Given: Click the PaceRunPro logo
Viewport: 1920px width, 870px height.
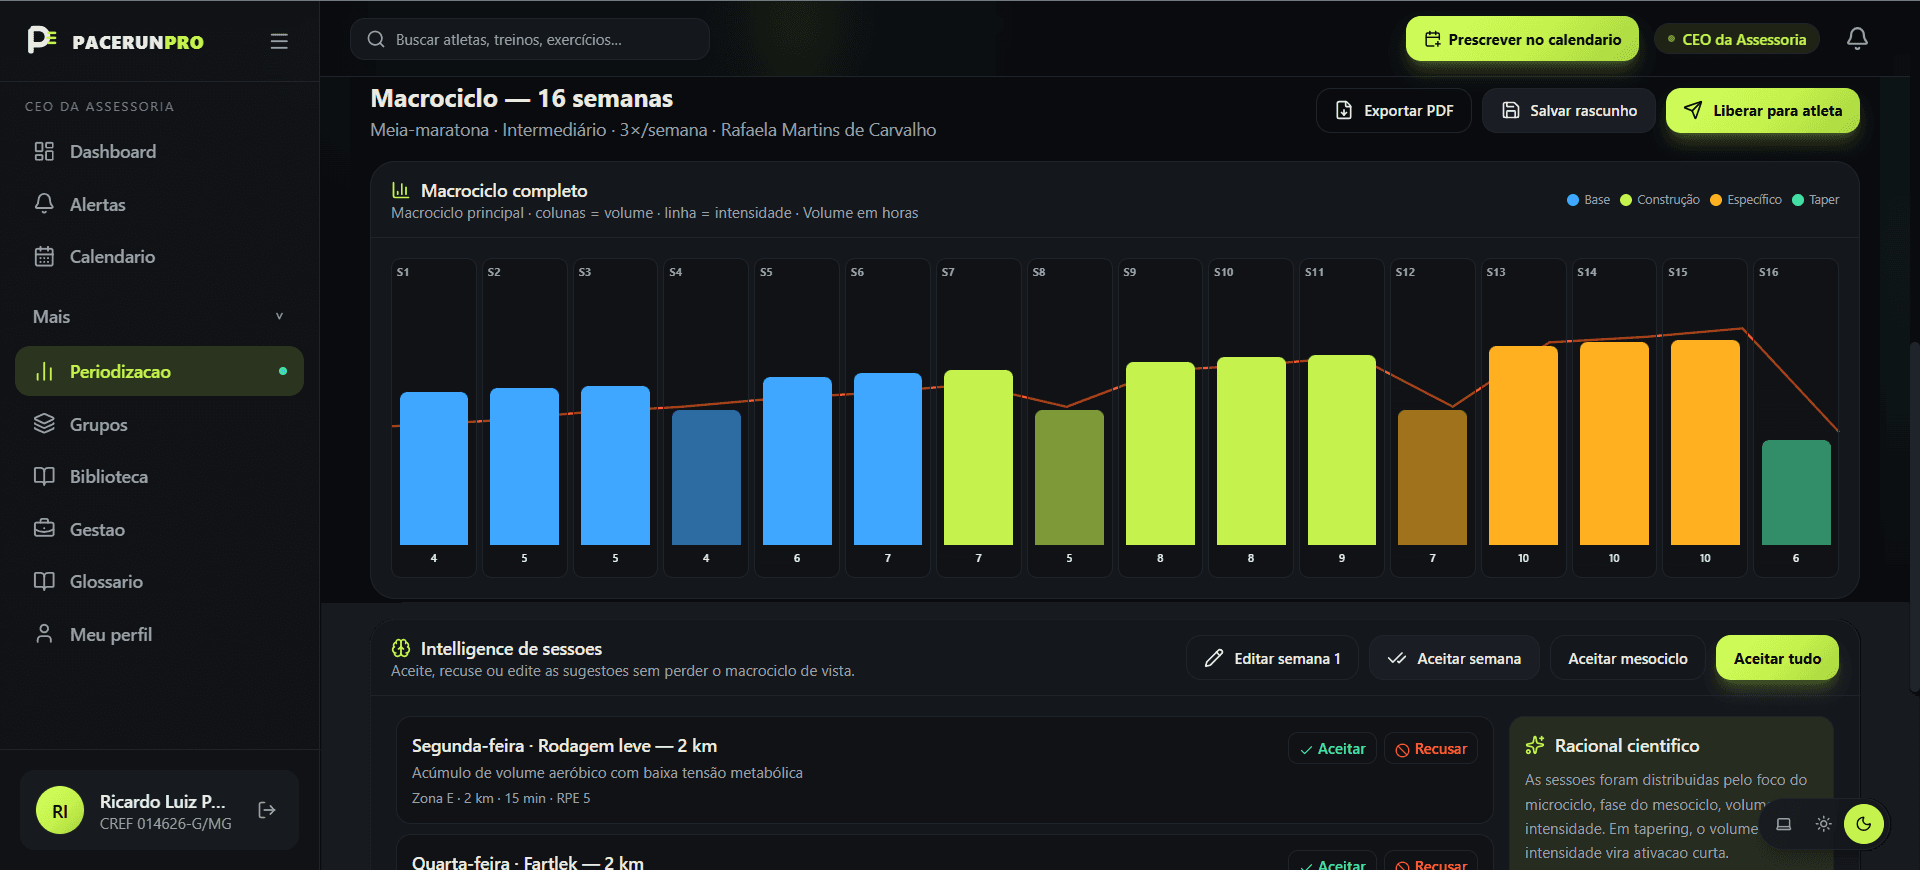Looking at the screenshot, I should click(115, 40).
